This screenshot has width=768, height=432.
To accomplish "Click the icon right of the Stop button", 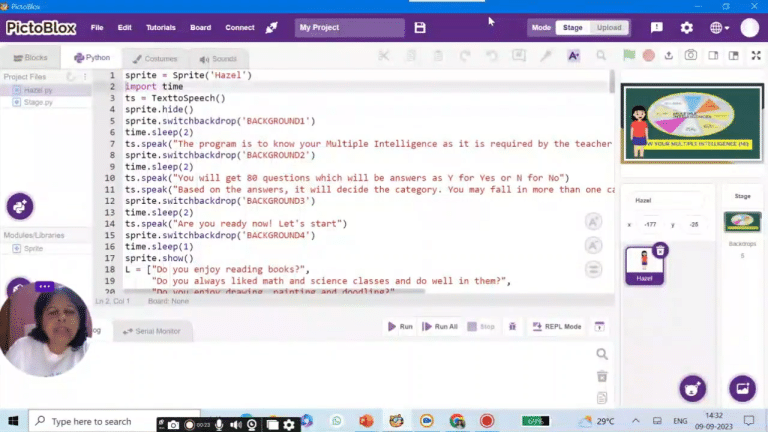I will click(512, 327).
